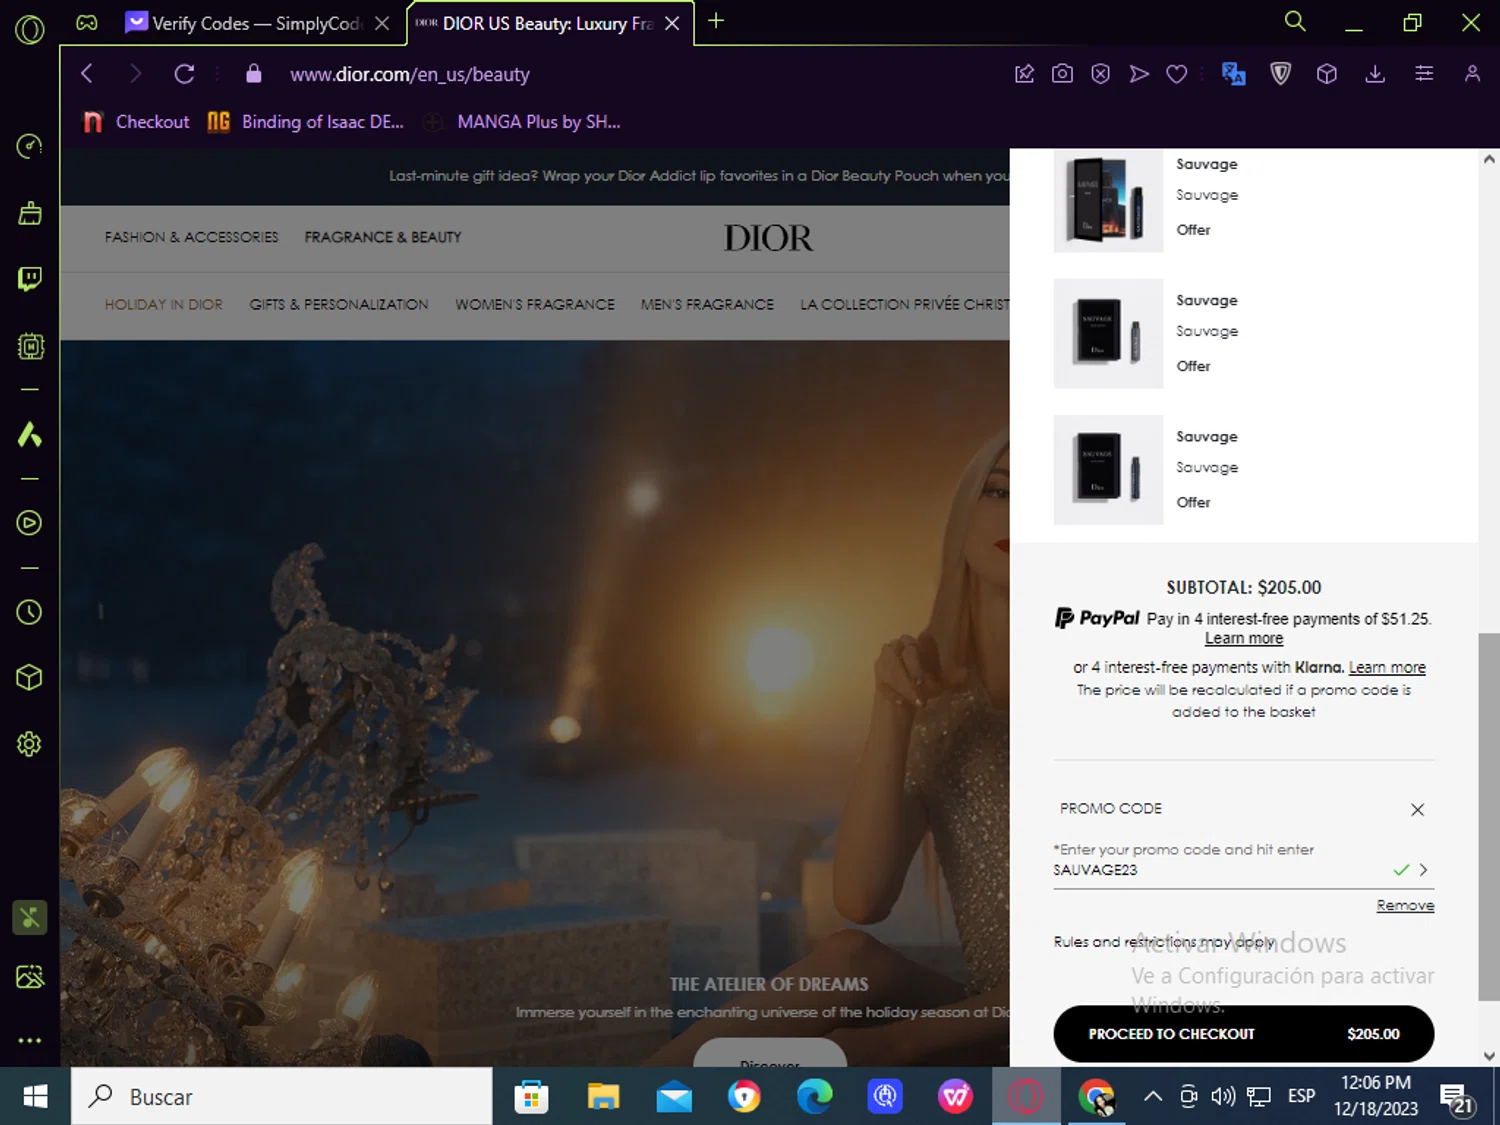The width and height of the screenshot is (1500, 1125).
Task: Click the Buscar taskbar search box
Action: [282, 1097]
